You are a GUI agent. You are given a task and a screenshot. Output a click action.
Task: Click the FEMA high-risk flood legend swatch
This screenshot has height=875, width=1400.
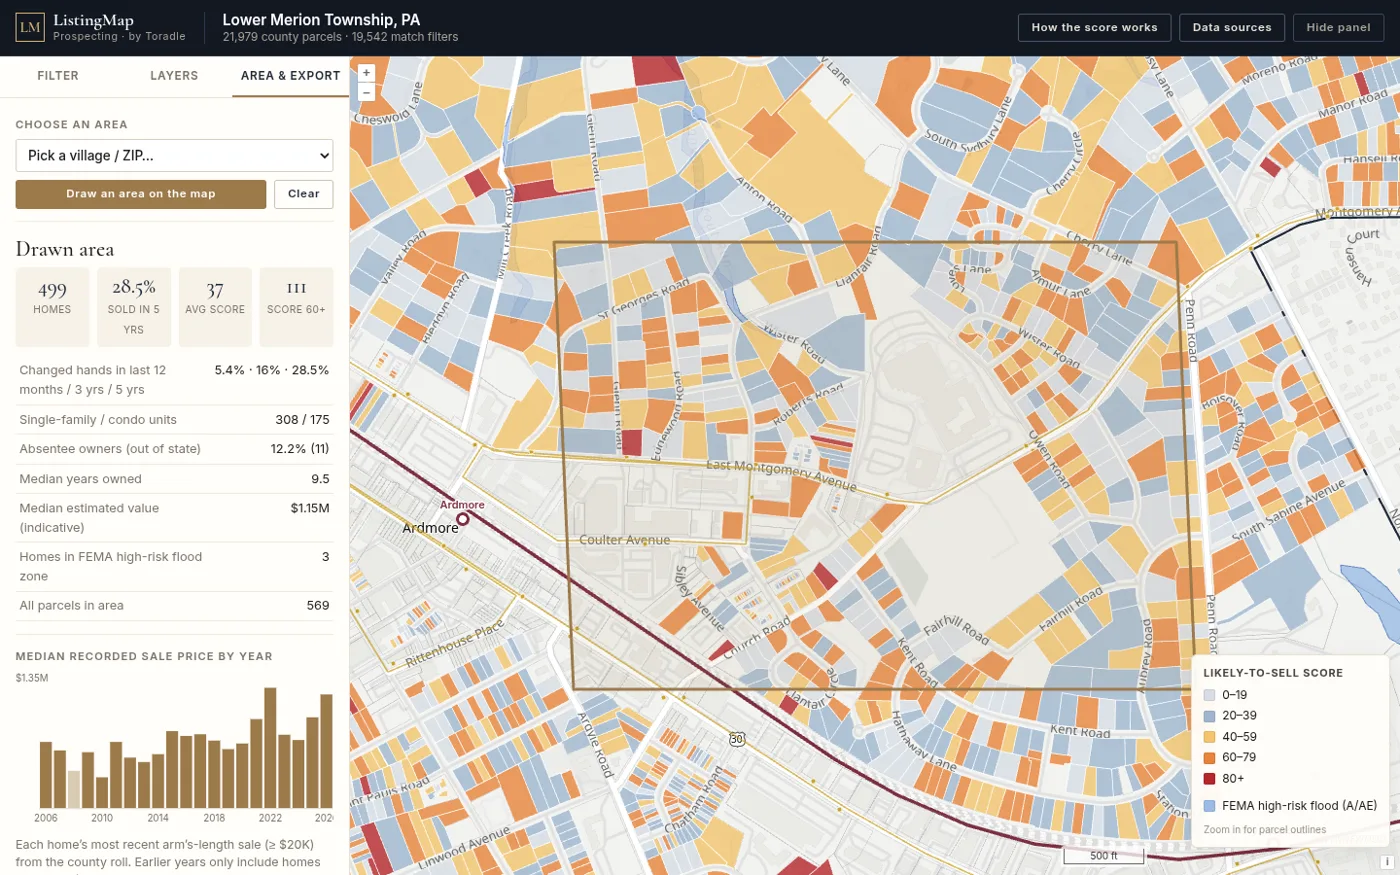[x=1209, y=806]
